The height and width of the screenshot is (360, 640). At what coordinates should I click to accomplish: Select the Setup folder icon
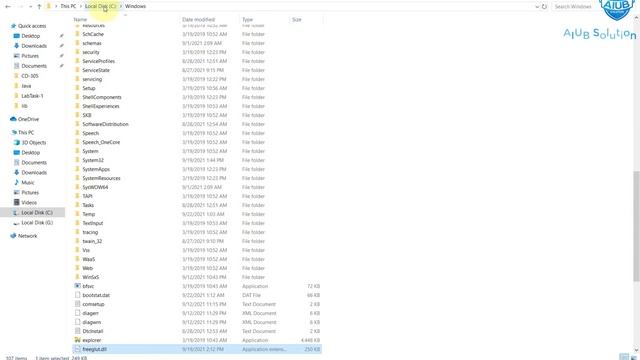(x=77, y=88)
